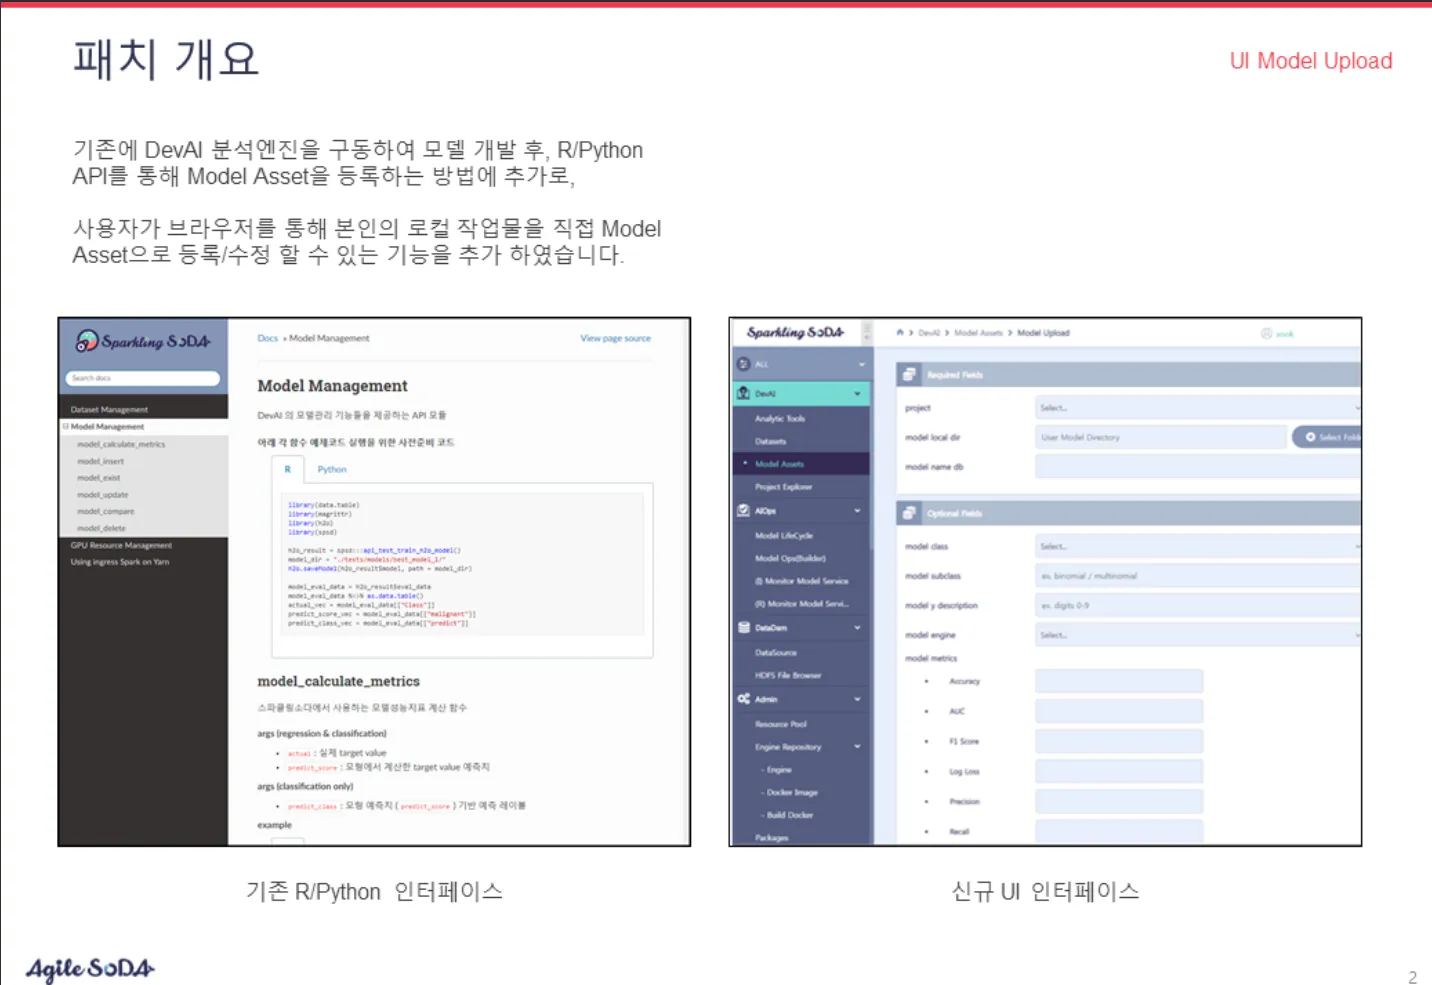
Task: Collapse the Model Management tree node in docs
Action: click(66, 427)
